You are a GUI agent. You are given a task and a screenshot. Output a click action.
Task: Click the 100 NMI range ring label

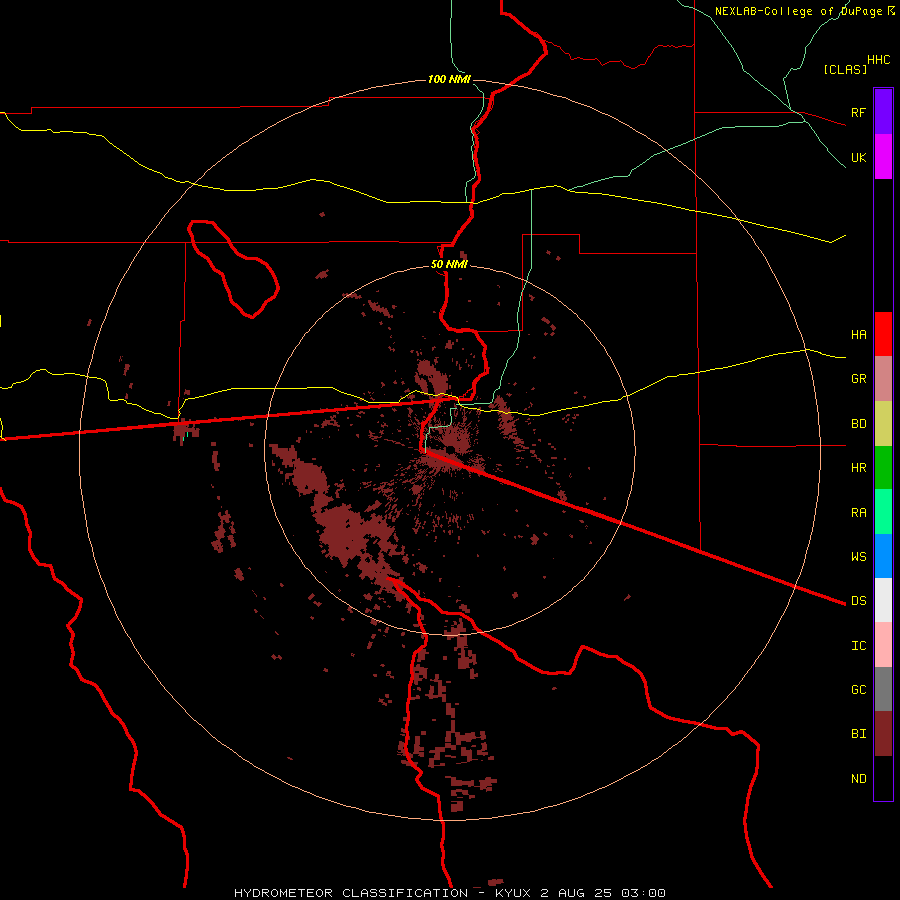449,79
